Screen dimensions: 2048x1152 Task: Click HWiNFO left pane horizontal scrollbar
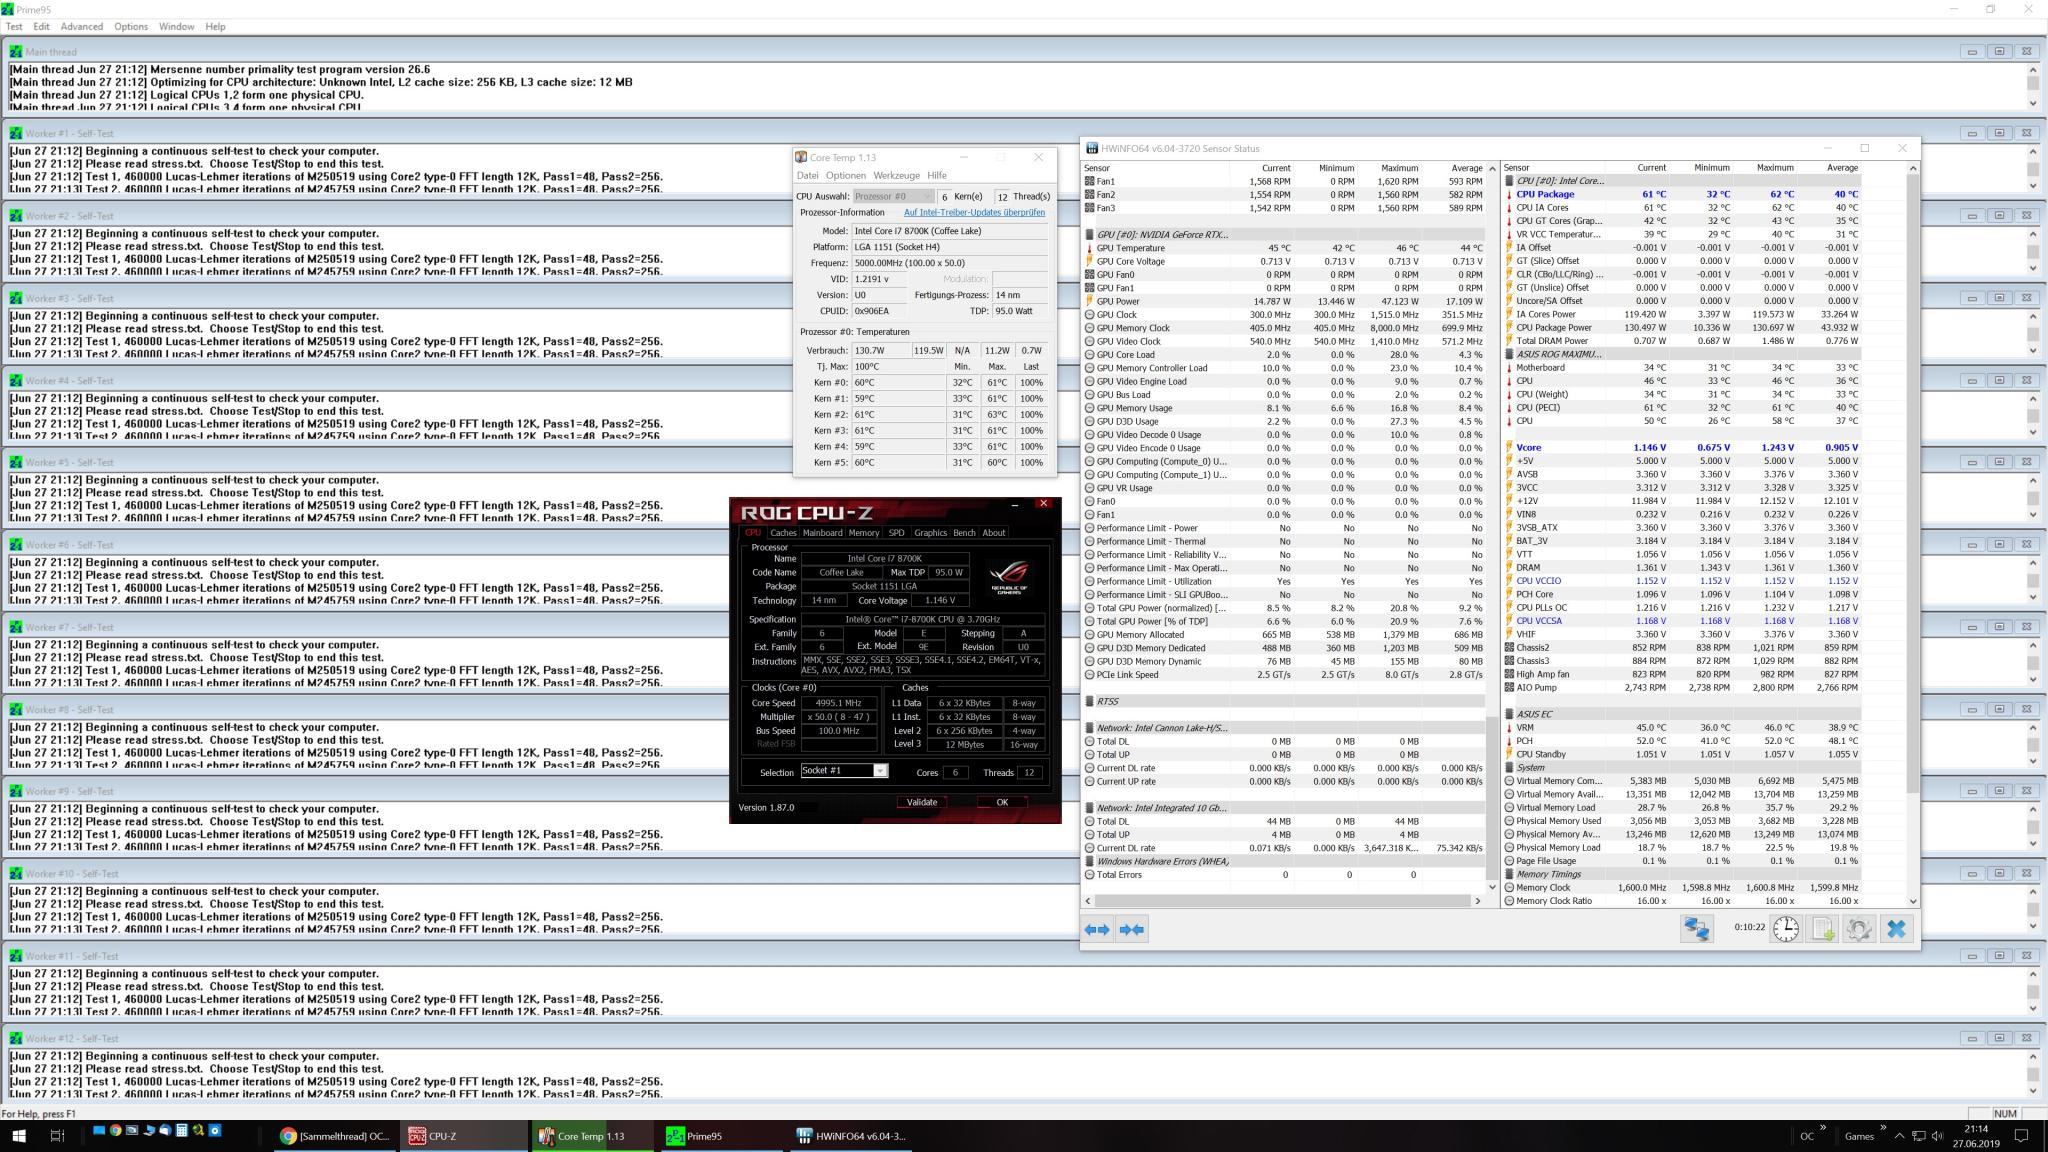pyautogui.click(x=1281, y=901)
